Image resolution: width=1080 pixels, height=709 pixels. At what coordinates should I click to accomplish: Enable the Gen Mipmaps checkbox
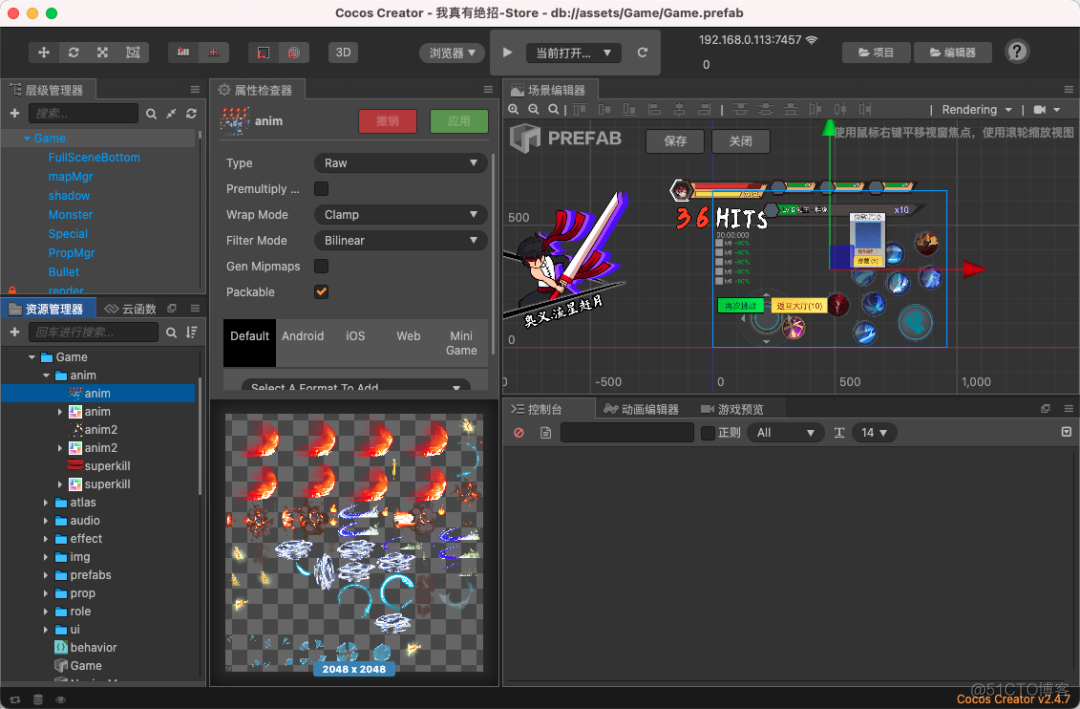[321, 266]
